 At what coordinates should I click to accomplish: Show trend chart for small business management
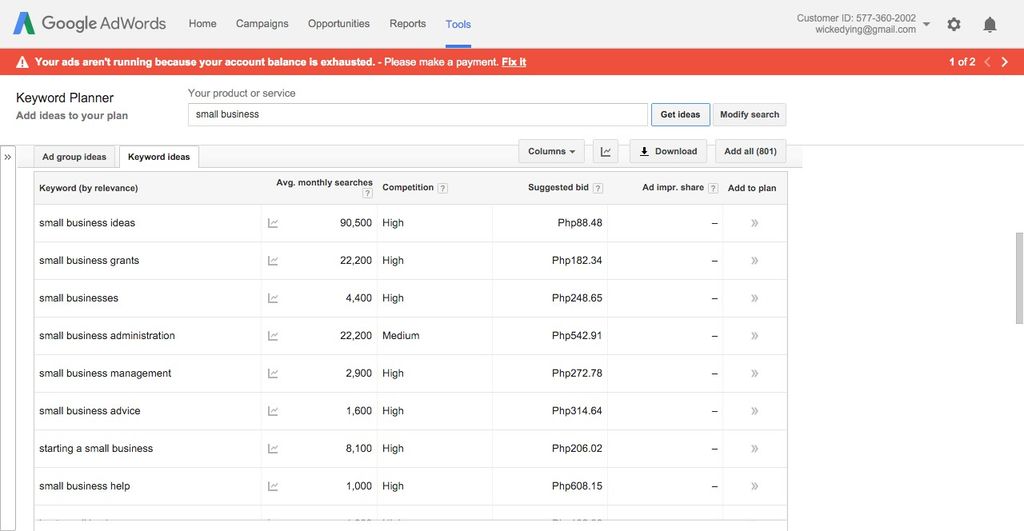pos(273,374)
